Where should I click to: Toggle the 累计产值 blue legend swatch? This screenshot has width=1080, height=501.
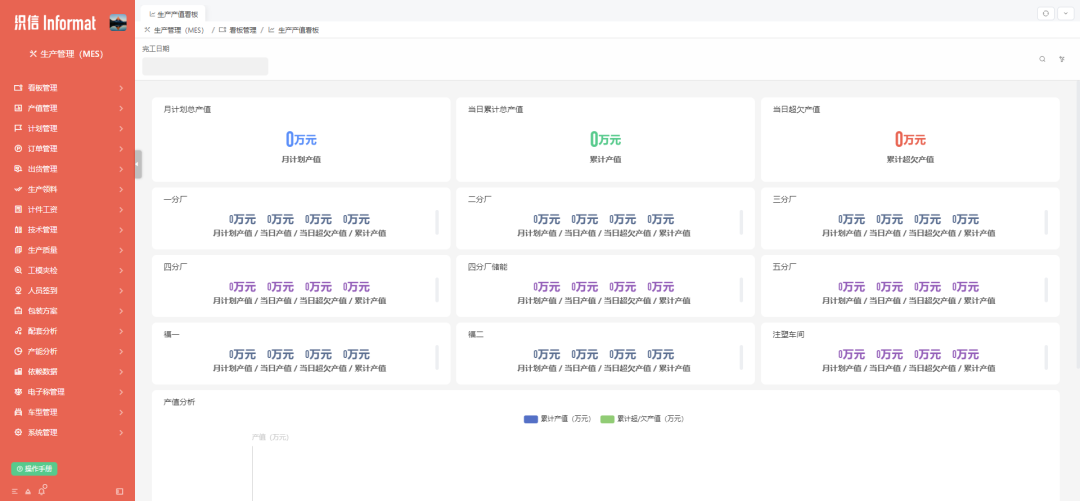click(530, 419)
